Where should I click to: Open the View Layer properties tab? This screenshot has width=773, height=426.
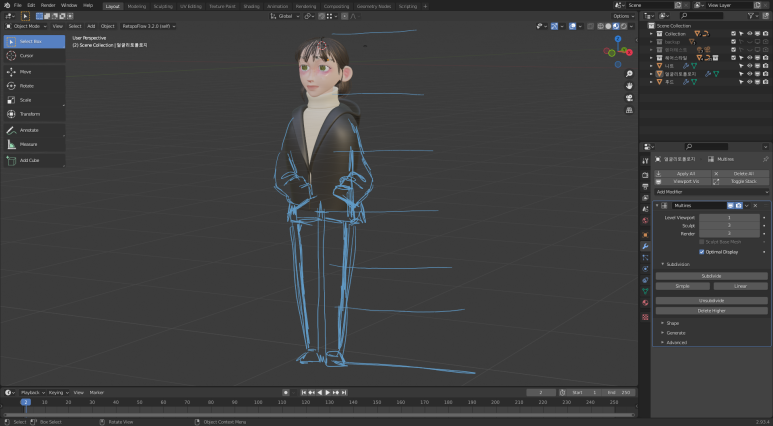click(x=645, y=198)
